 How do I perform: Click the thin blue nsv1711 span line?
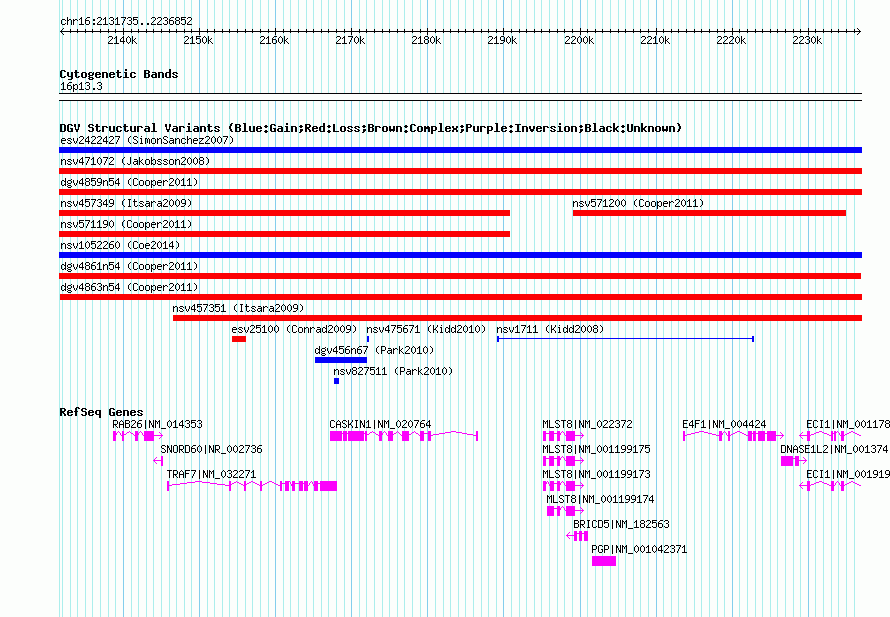[625, 339]
